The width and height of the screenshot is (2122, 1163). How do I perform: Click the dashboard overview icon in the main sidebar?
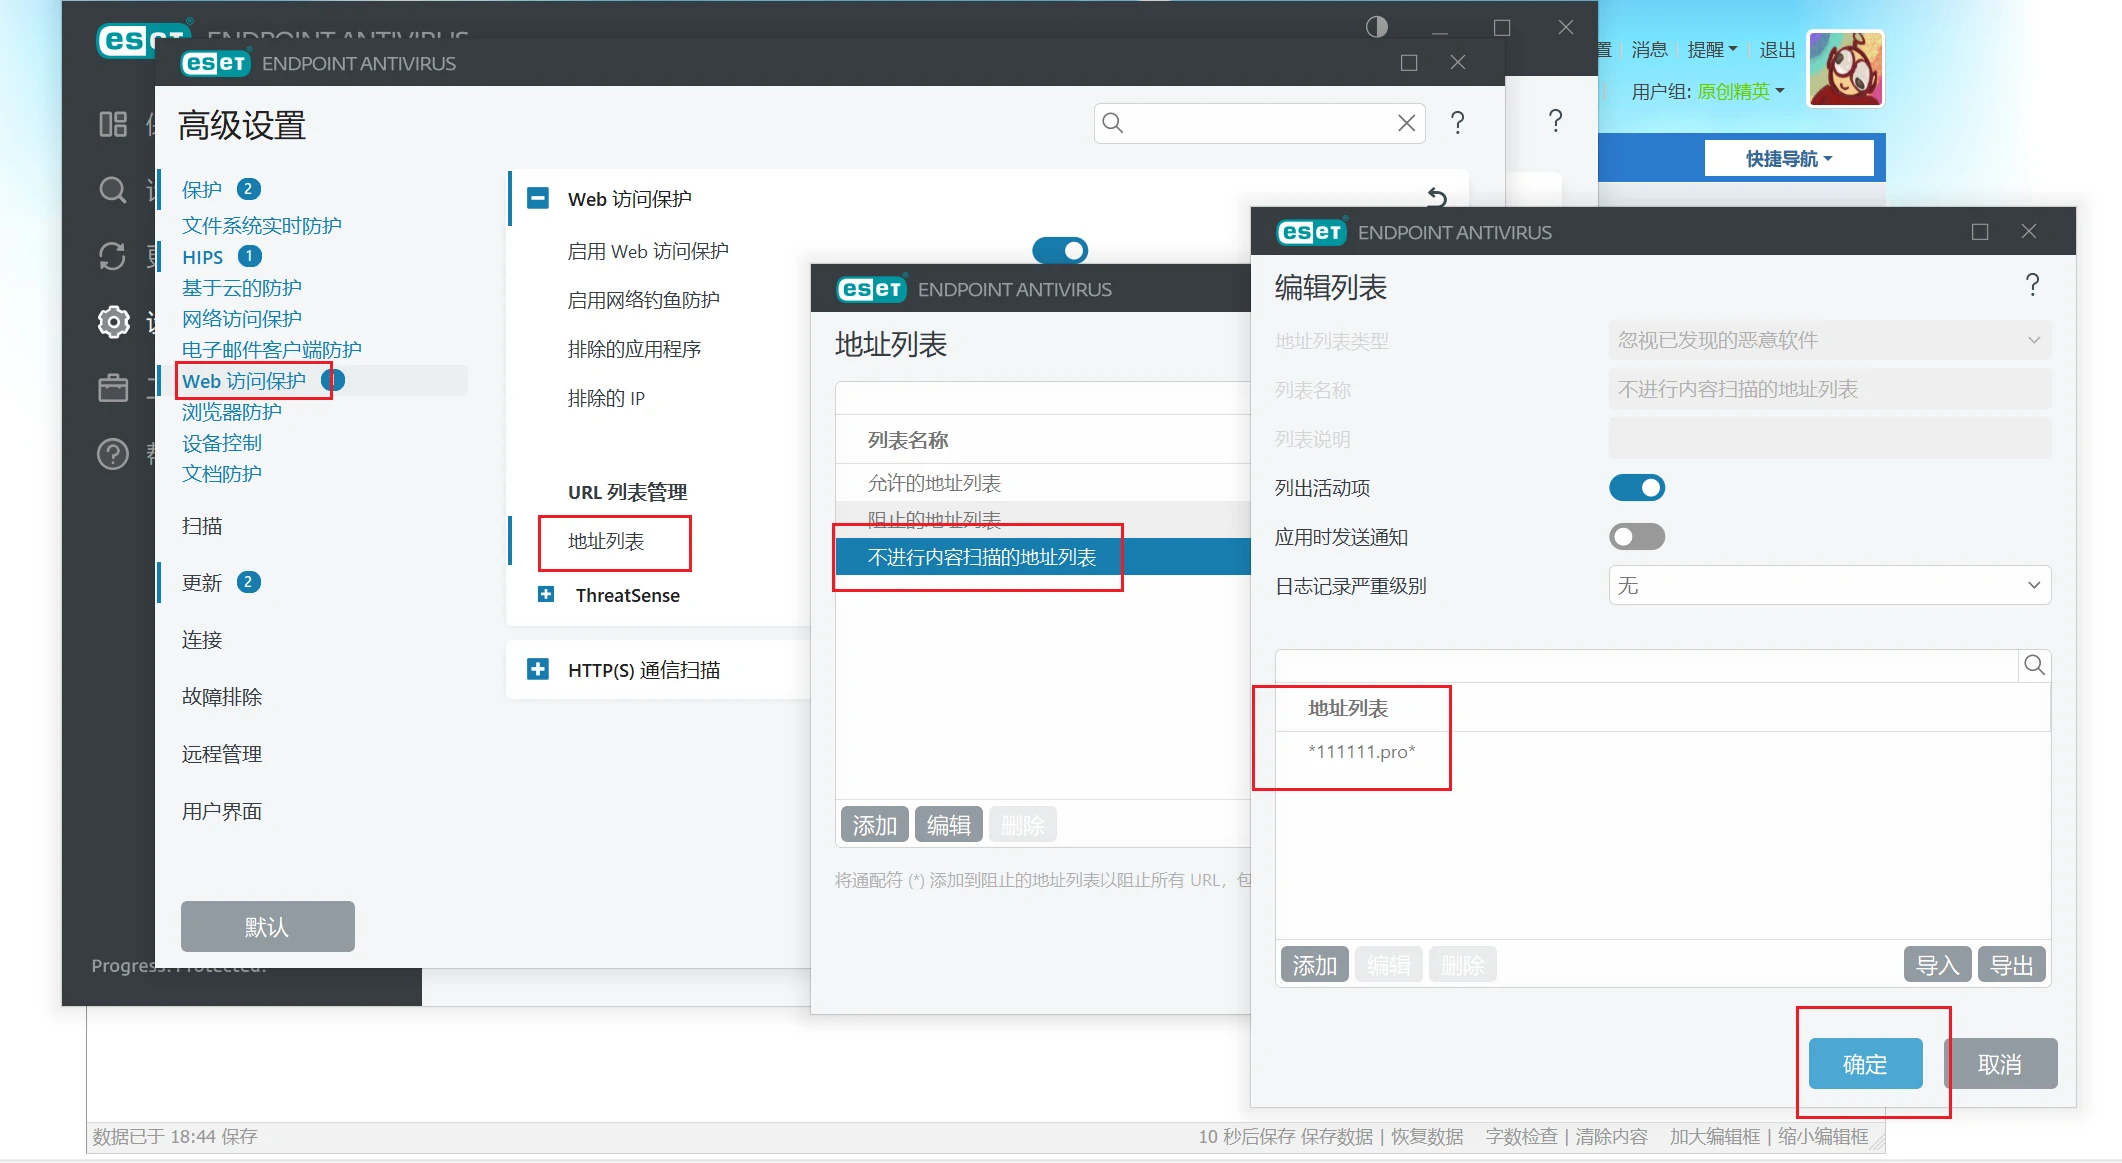pos(113,124)
